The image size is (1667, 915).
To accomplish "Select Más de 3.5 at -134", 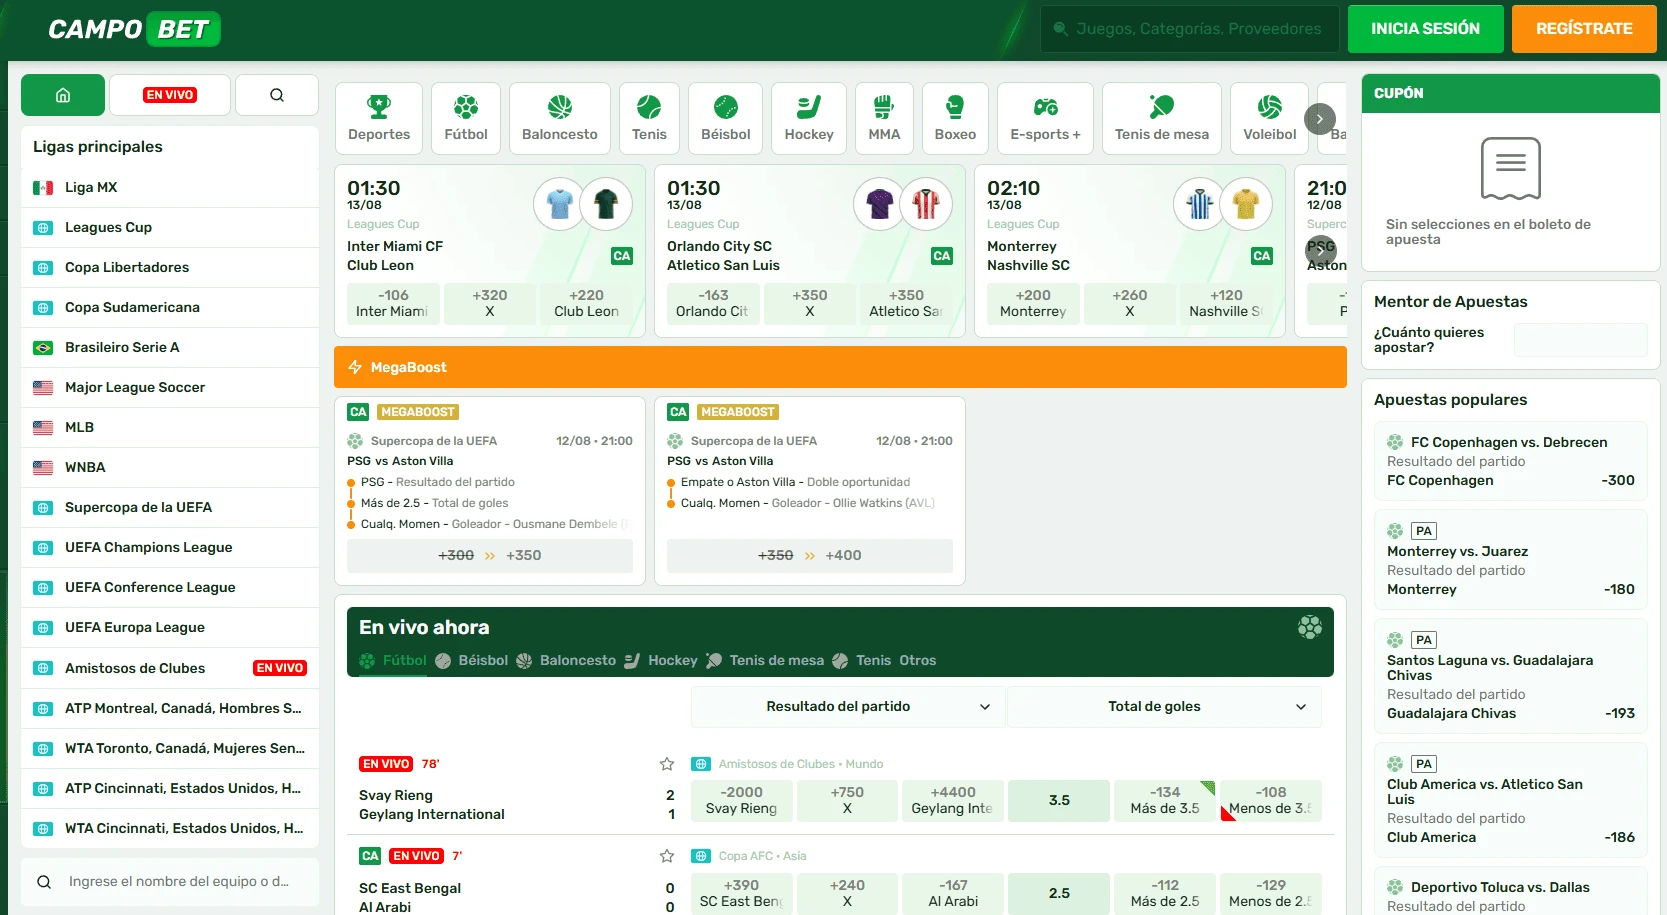I will (x=1165, y=801).
